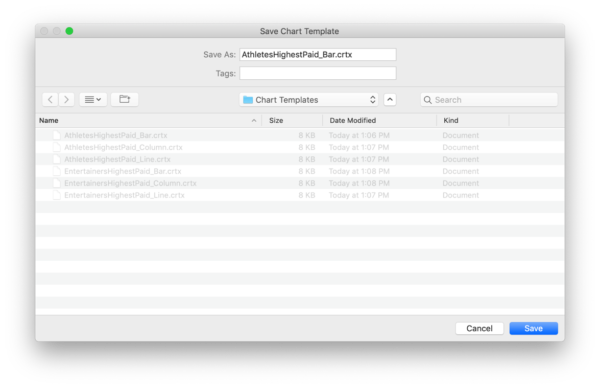Click the Search field
Image resolution: width=600 pixels, height=388 pixels.
point(489,100)
